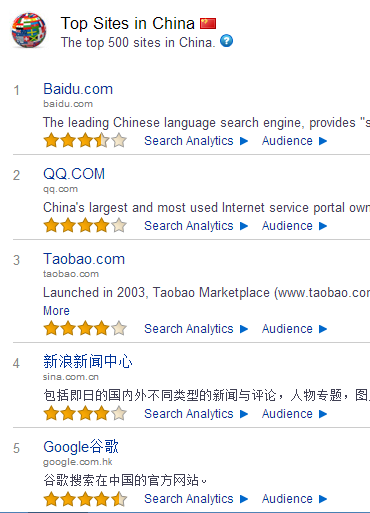Viewport: 370px width, 513px height.
Task: Click the blue help question mark icon
Action: tap(226, 41)
